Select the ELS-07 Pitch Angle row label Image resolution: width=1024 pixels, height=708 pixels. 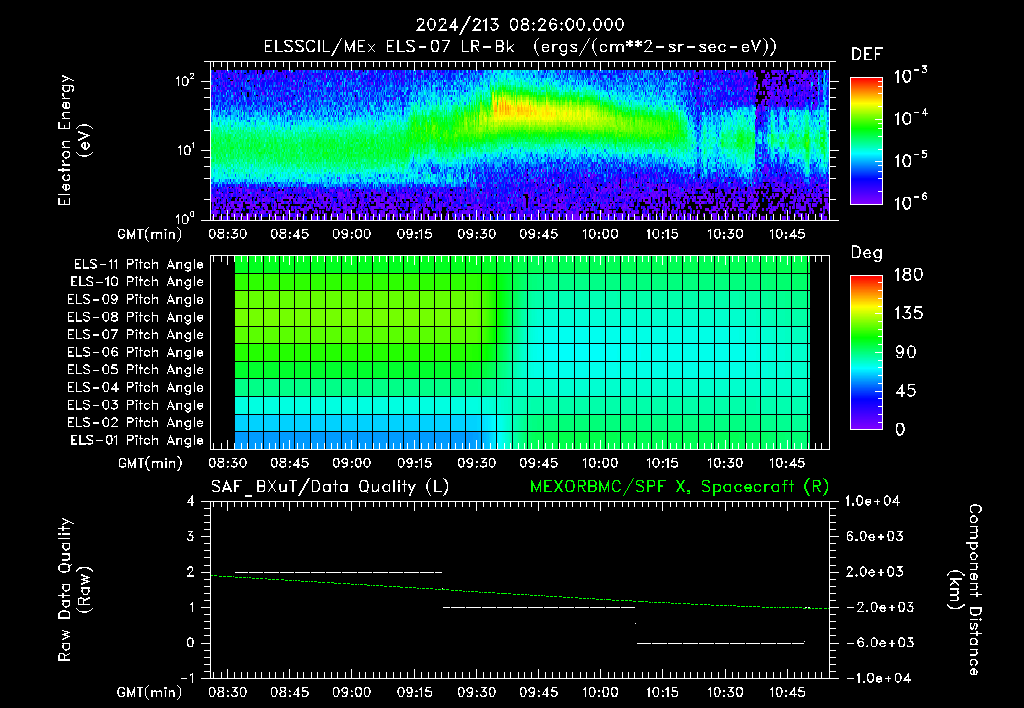(x=136, y=334)
